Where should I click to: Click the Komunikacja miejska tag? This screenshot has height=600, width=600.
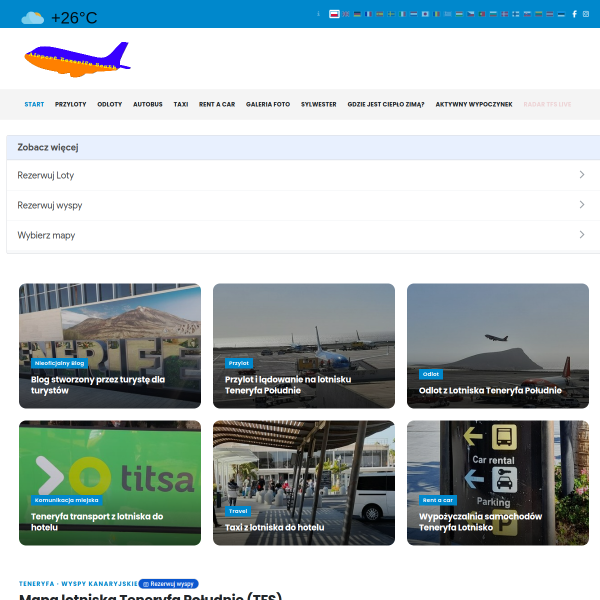pos(67,500)
